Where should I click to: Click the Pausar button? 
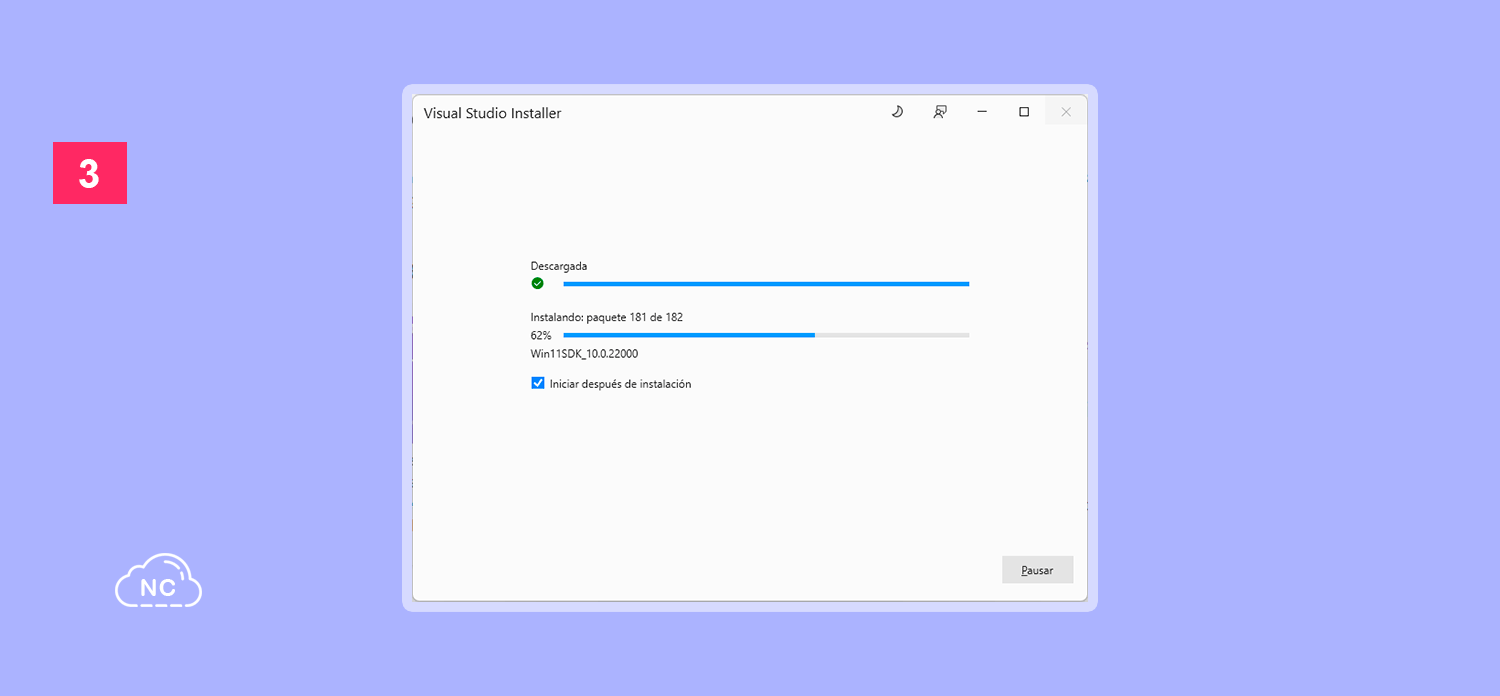(1037, 570)
